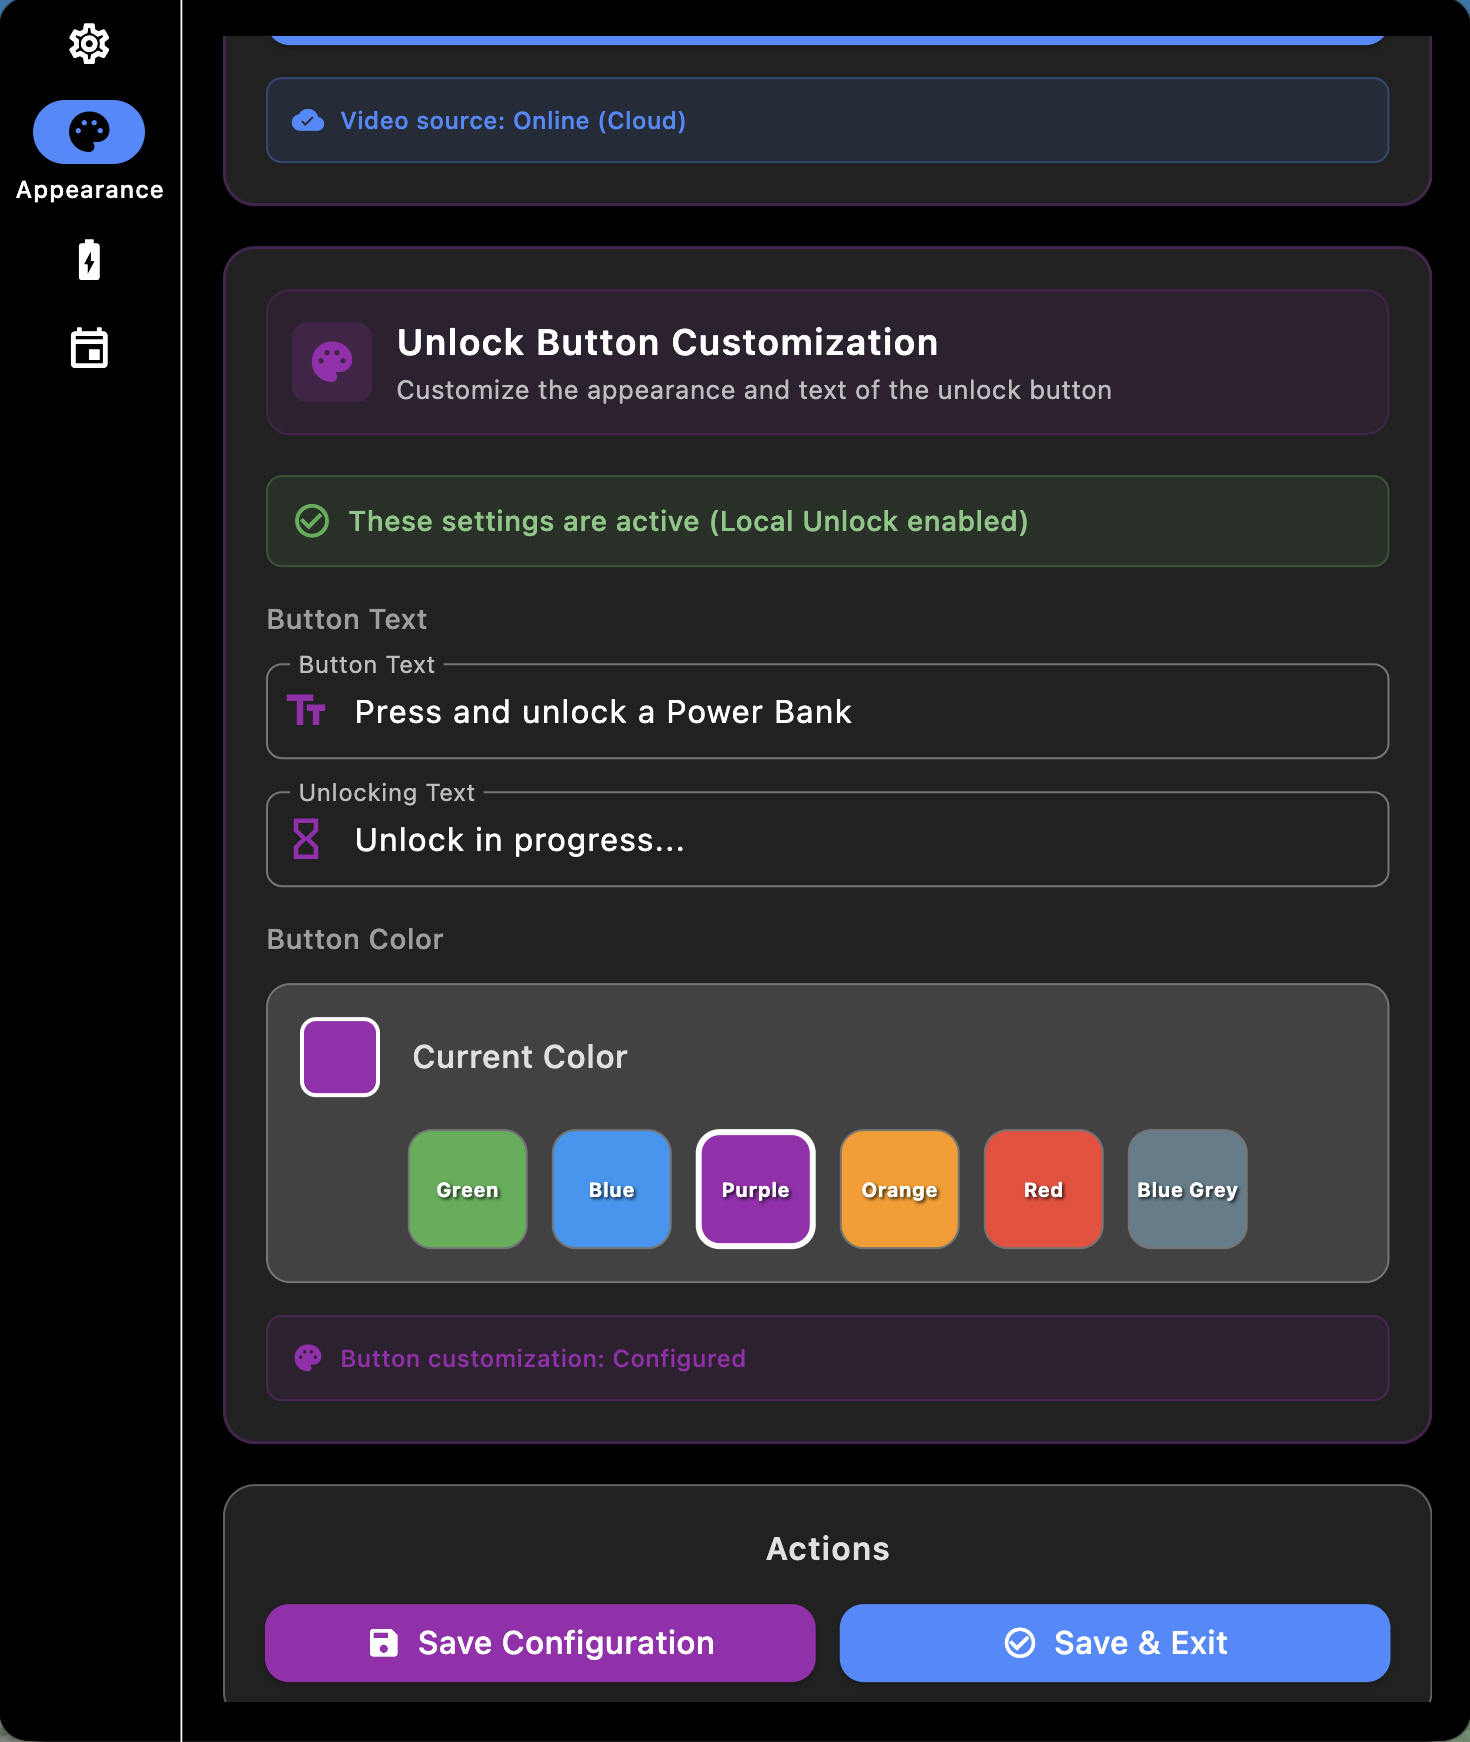This screenshot has height=1742, width=1470.
Task: Open the battery/power section in sidebar
Action: (89, 260)
